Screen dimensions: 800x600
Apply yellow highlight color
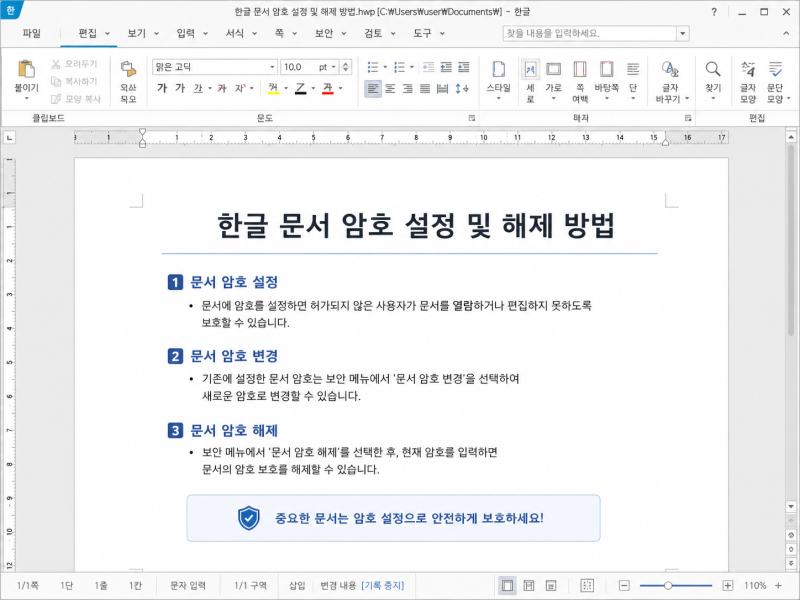click(273, 88)
